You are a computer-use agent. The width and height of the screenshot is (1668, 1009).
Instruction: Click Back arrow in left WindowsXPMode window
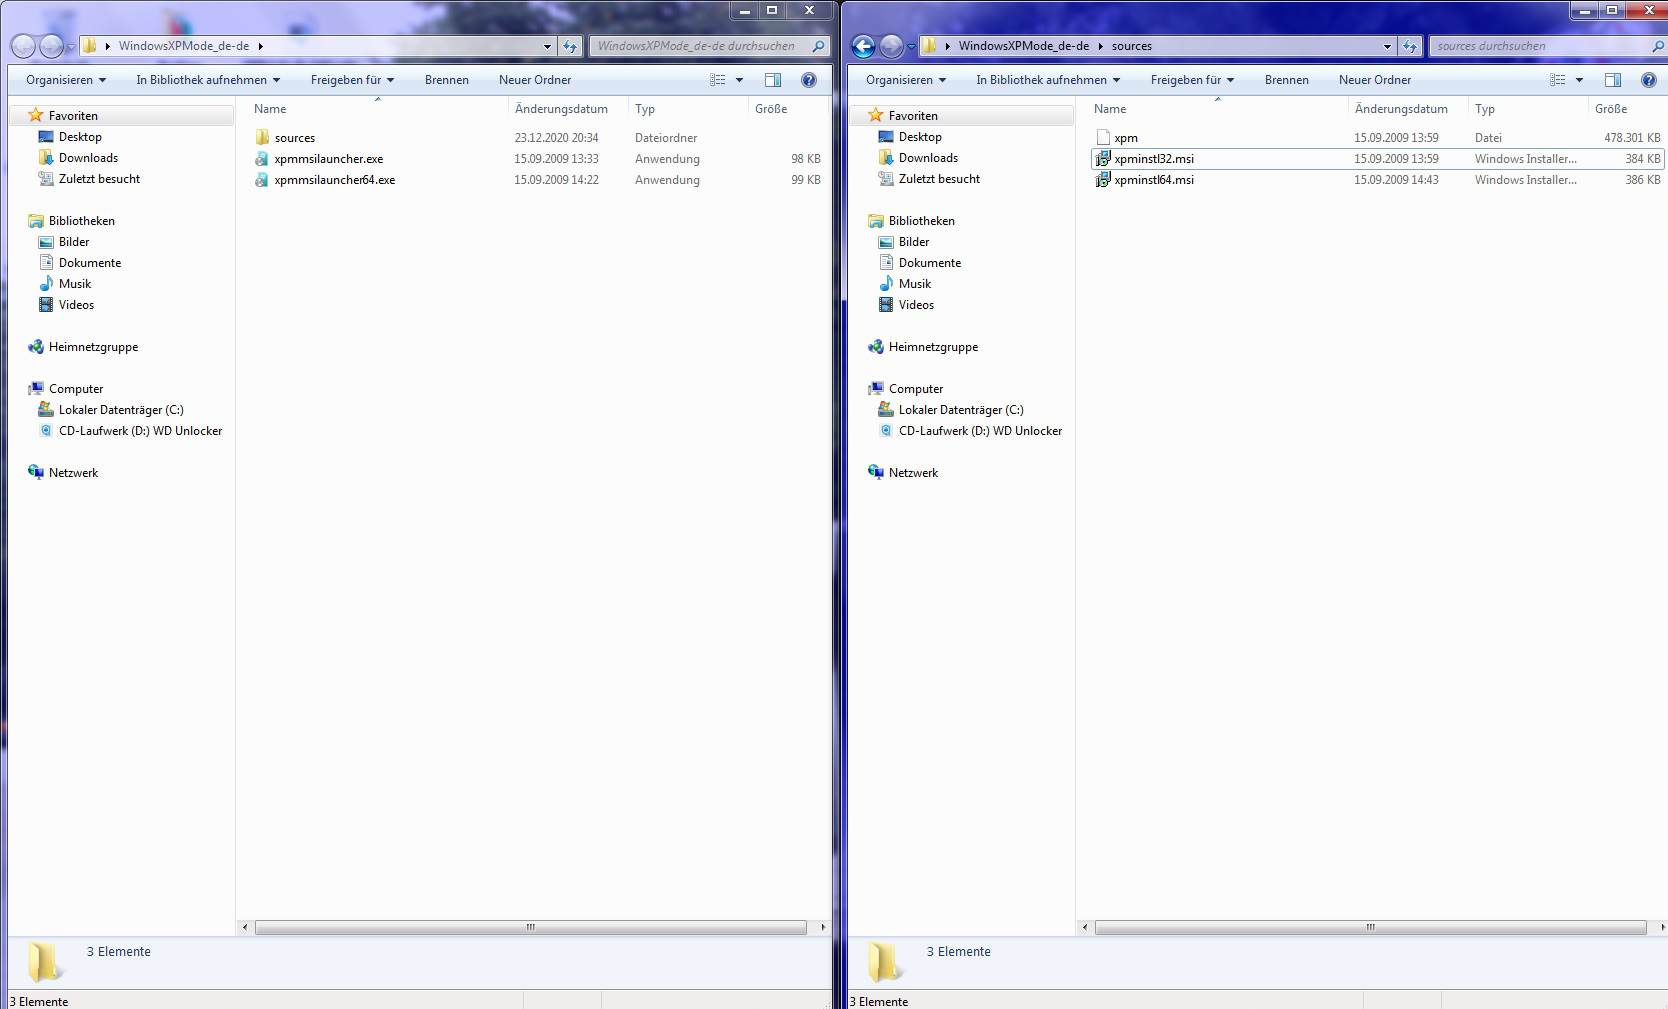(23, 46)
